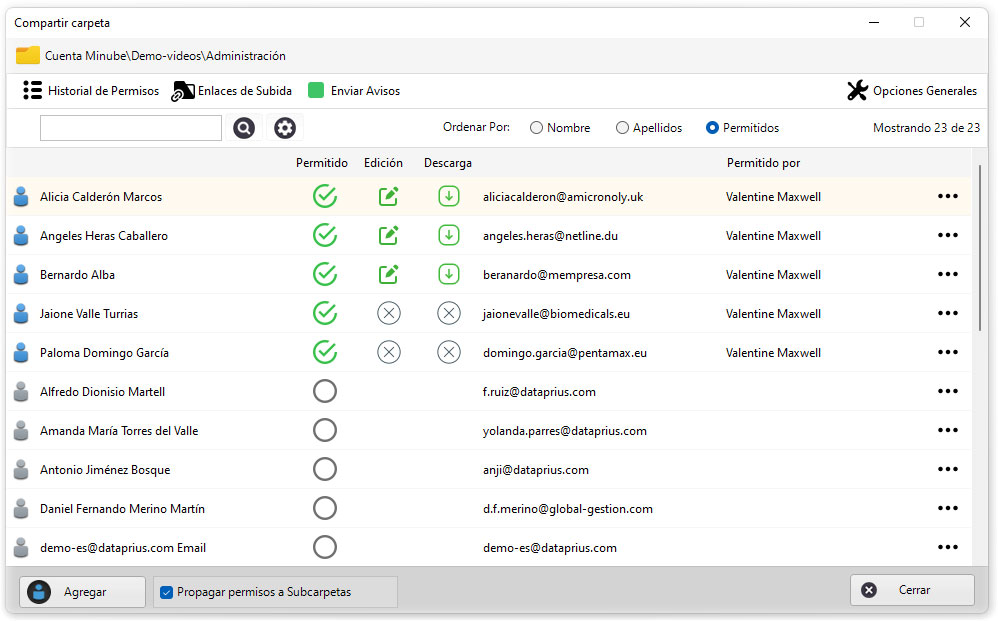Open search filter gear icon

pyautogui.click(x=285, y=128)
